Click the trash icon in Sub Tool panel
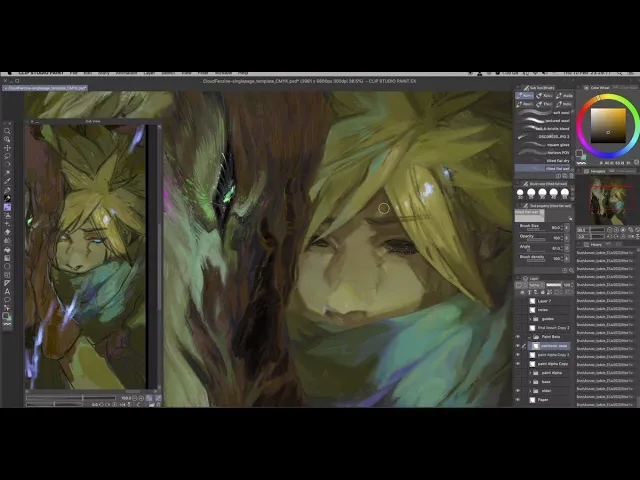 571,176
